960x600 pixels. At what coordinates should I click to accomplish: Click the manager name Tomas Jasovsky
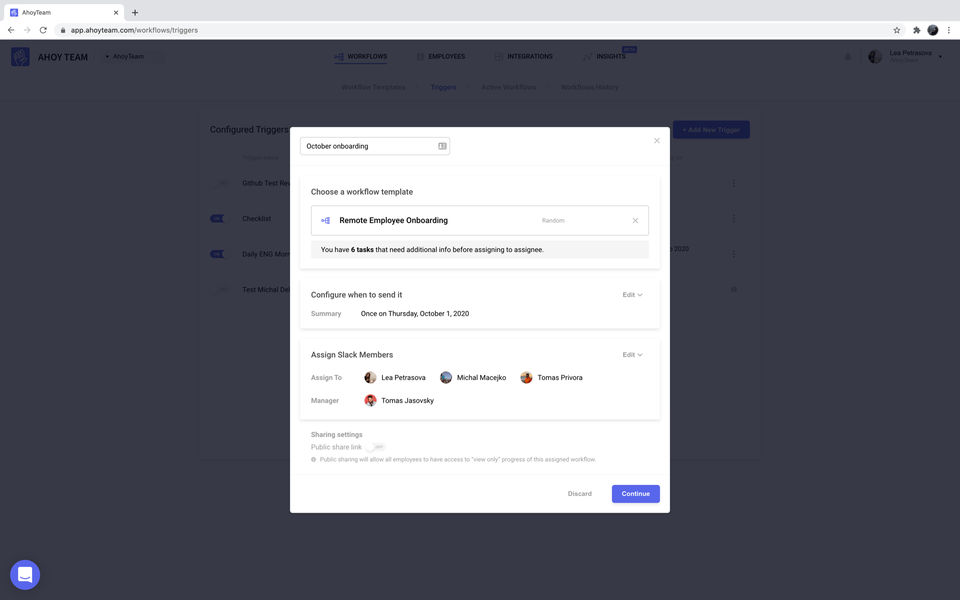tap(407, 400)
